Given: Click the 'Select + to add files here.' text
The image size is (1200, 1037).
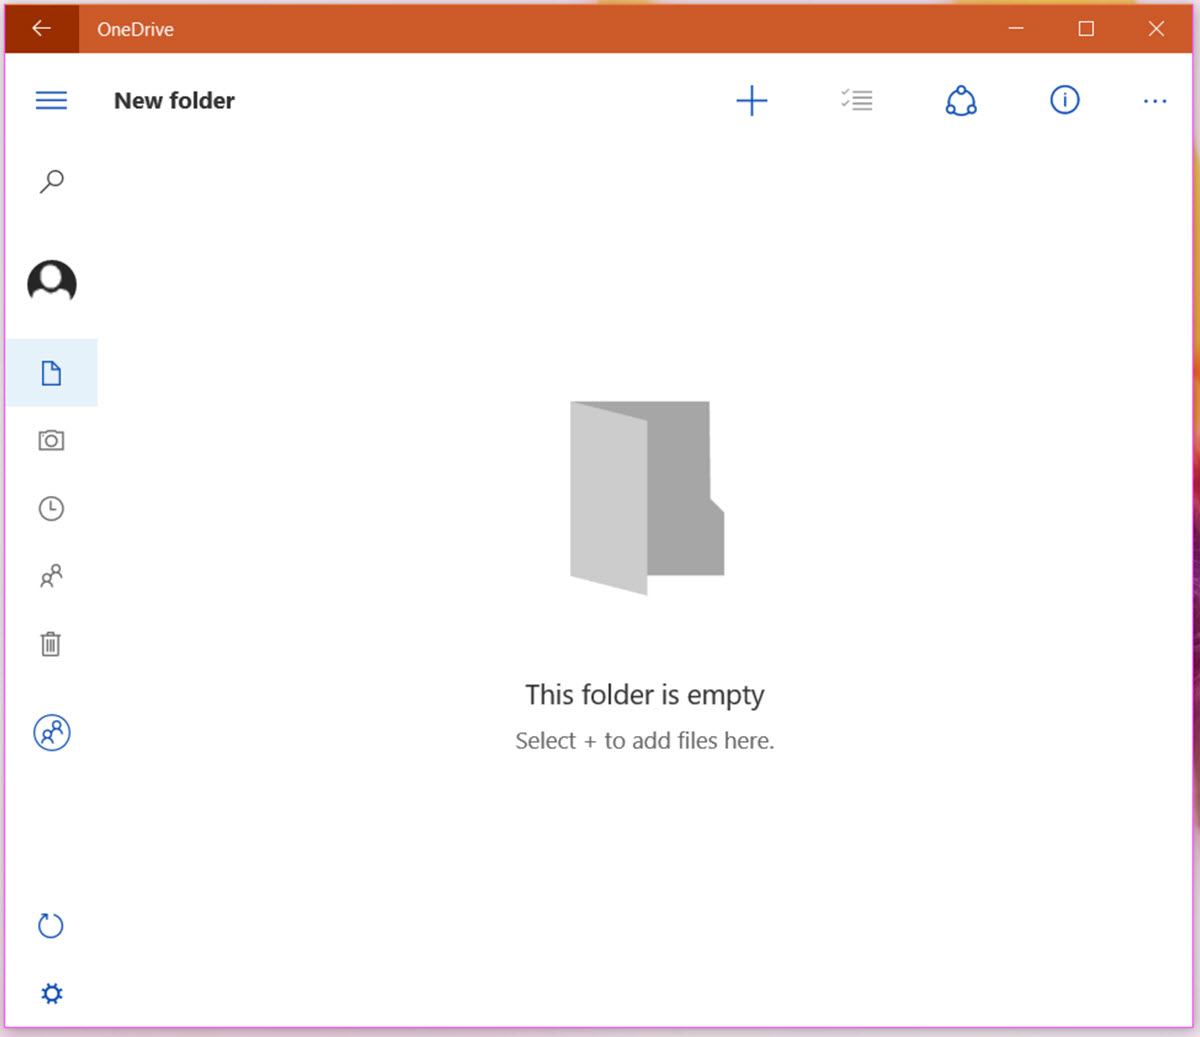Looking at the screenshot, I should [645, 741].
